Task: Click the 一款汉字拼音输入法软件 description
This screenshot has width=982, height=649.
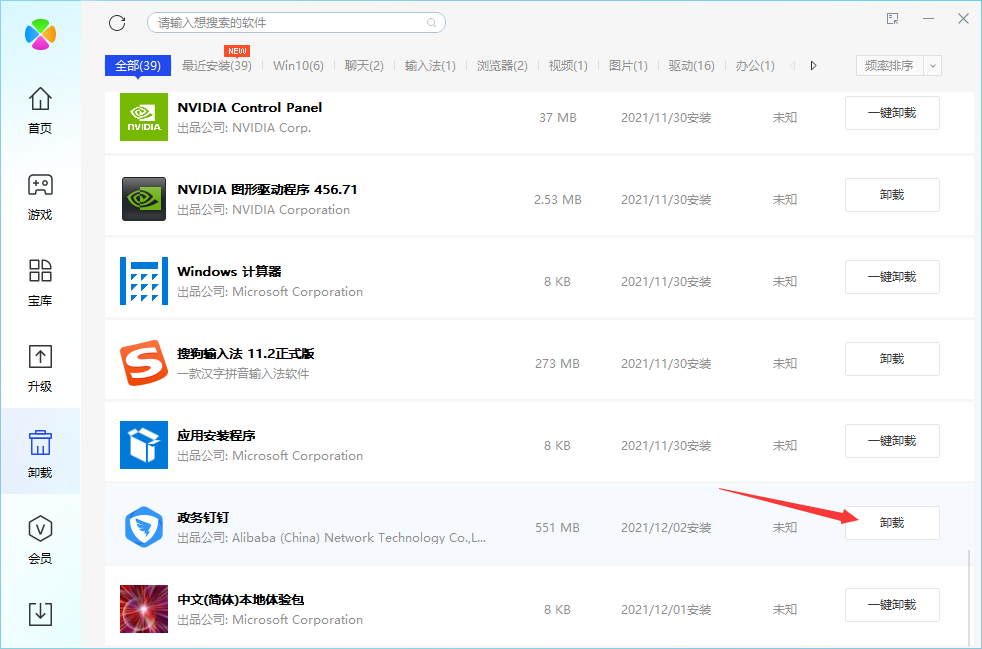Action: click(243, 374)
